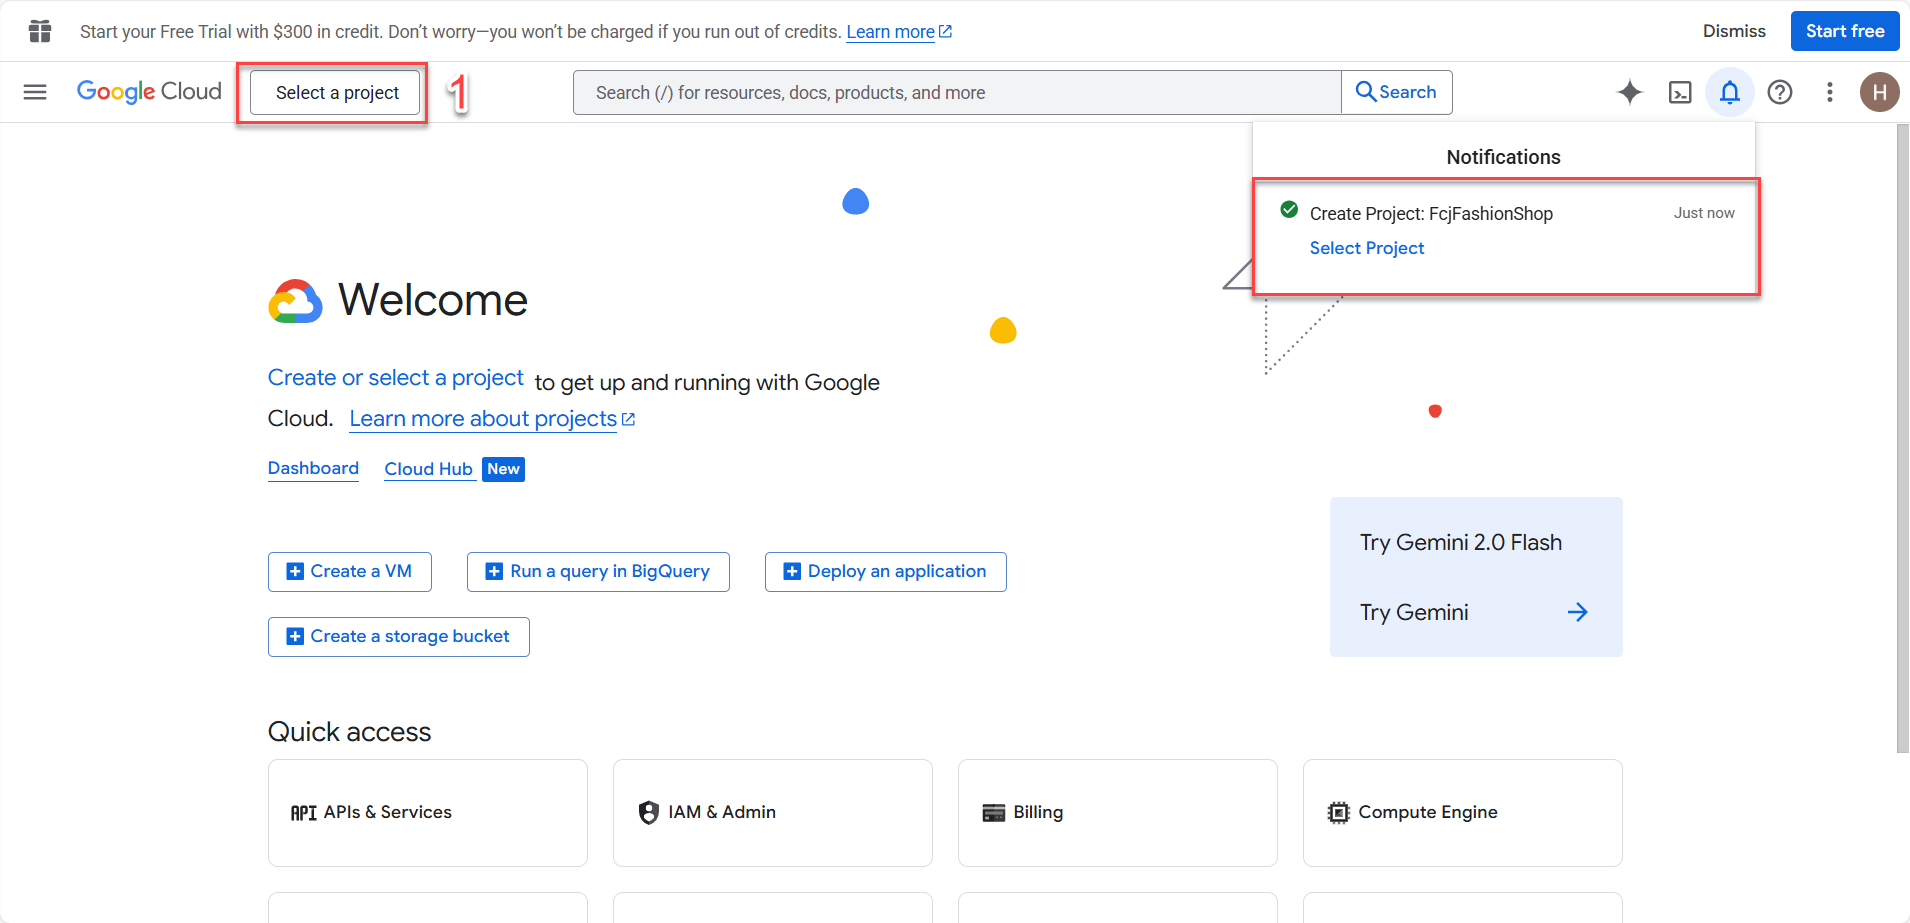This screenshot has width=1910, height=923.
Task: Click the APIs & Services API icon
Action: 304,812
